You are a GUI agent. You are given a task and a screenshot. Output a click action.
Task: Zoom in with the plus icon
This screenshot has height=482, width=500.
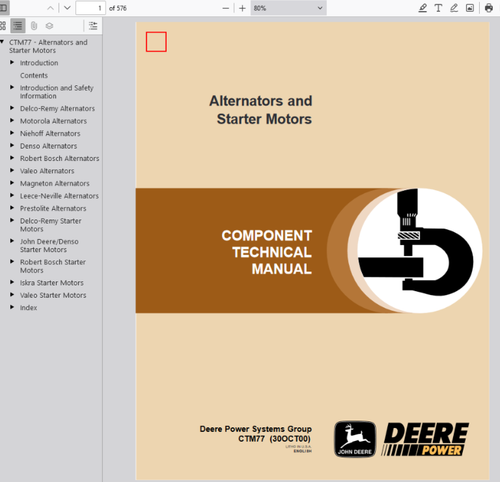(x=242, y=8)
